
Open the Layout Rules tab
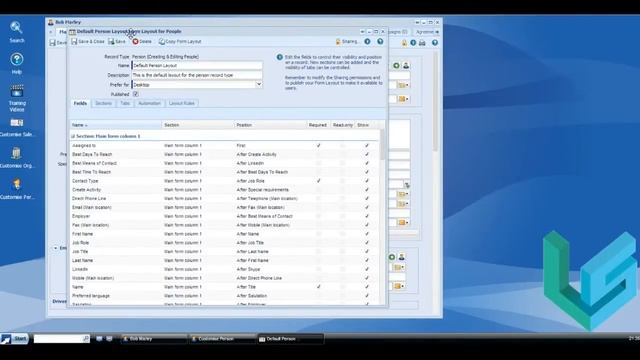(x=182, y=103)
